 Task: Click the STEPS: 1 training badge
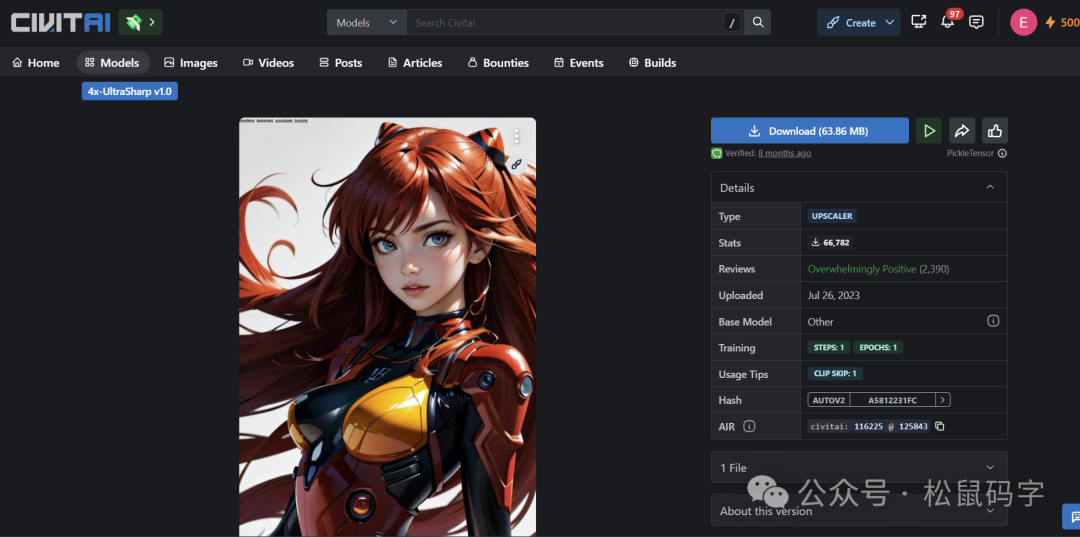(x=829, y=348)
